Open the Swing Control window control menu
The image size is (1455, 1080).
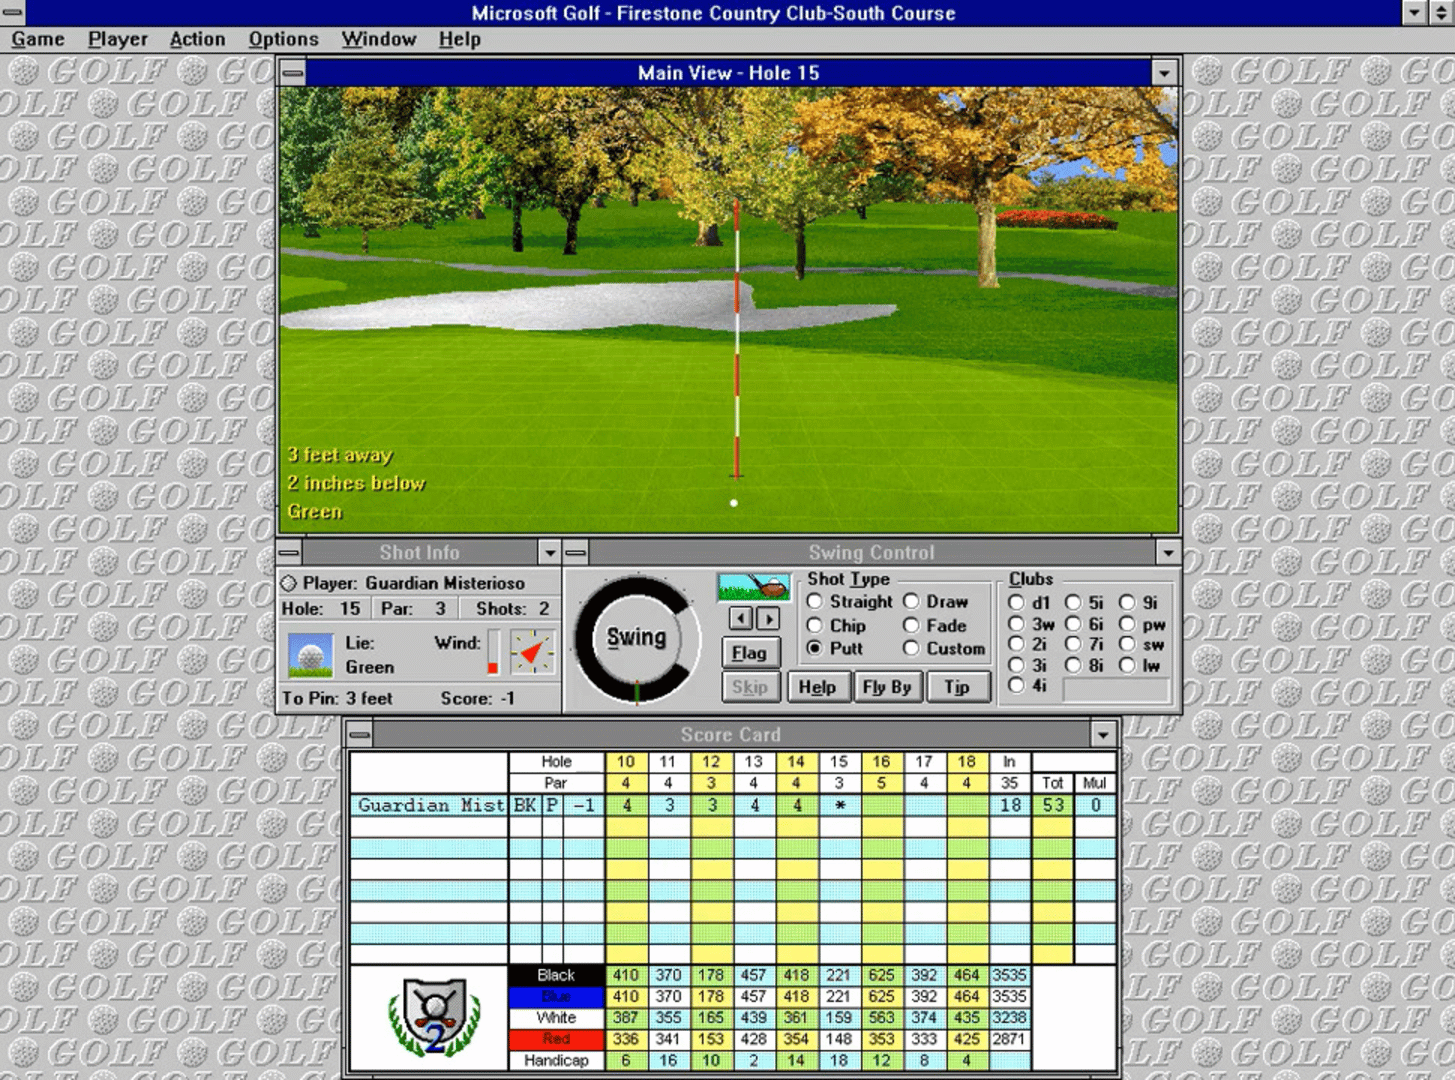(576, 552)
